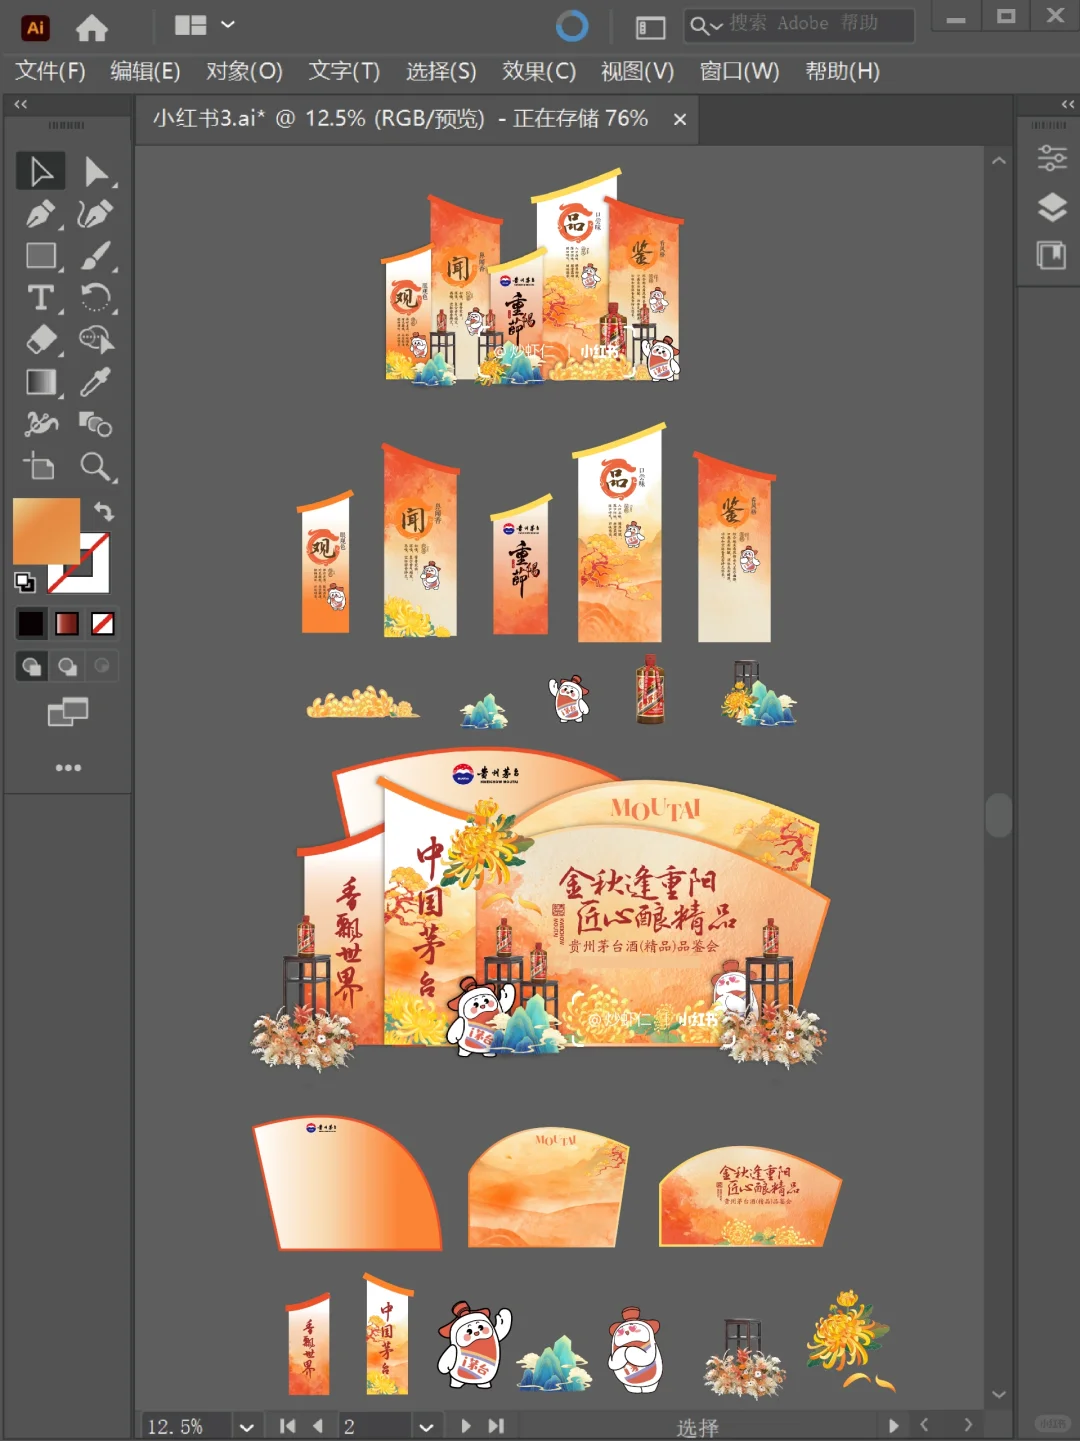1080x1441 pixels.
Task: Swap fill and stroke colors
Action: 103,511
